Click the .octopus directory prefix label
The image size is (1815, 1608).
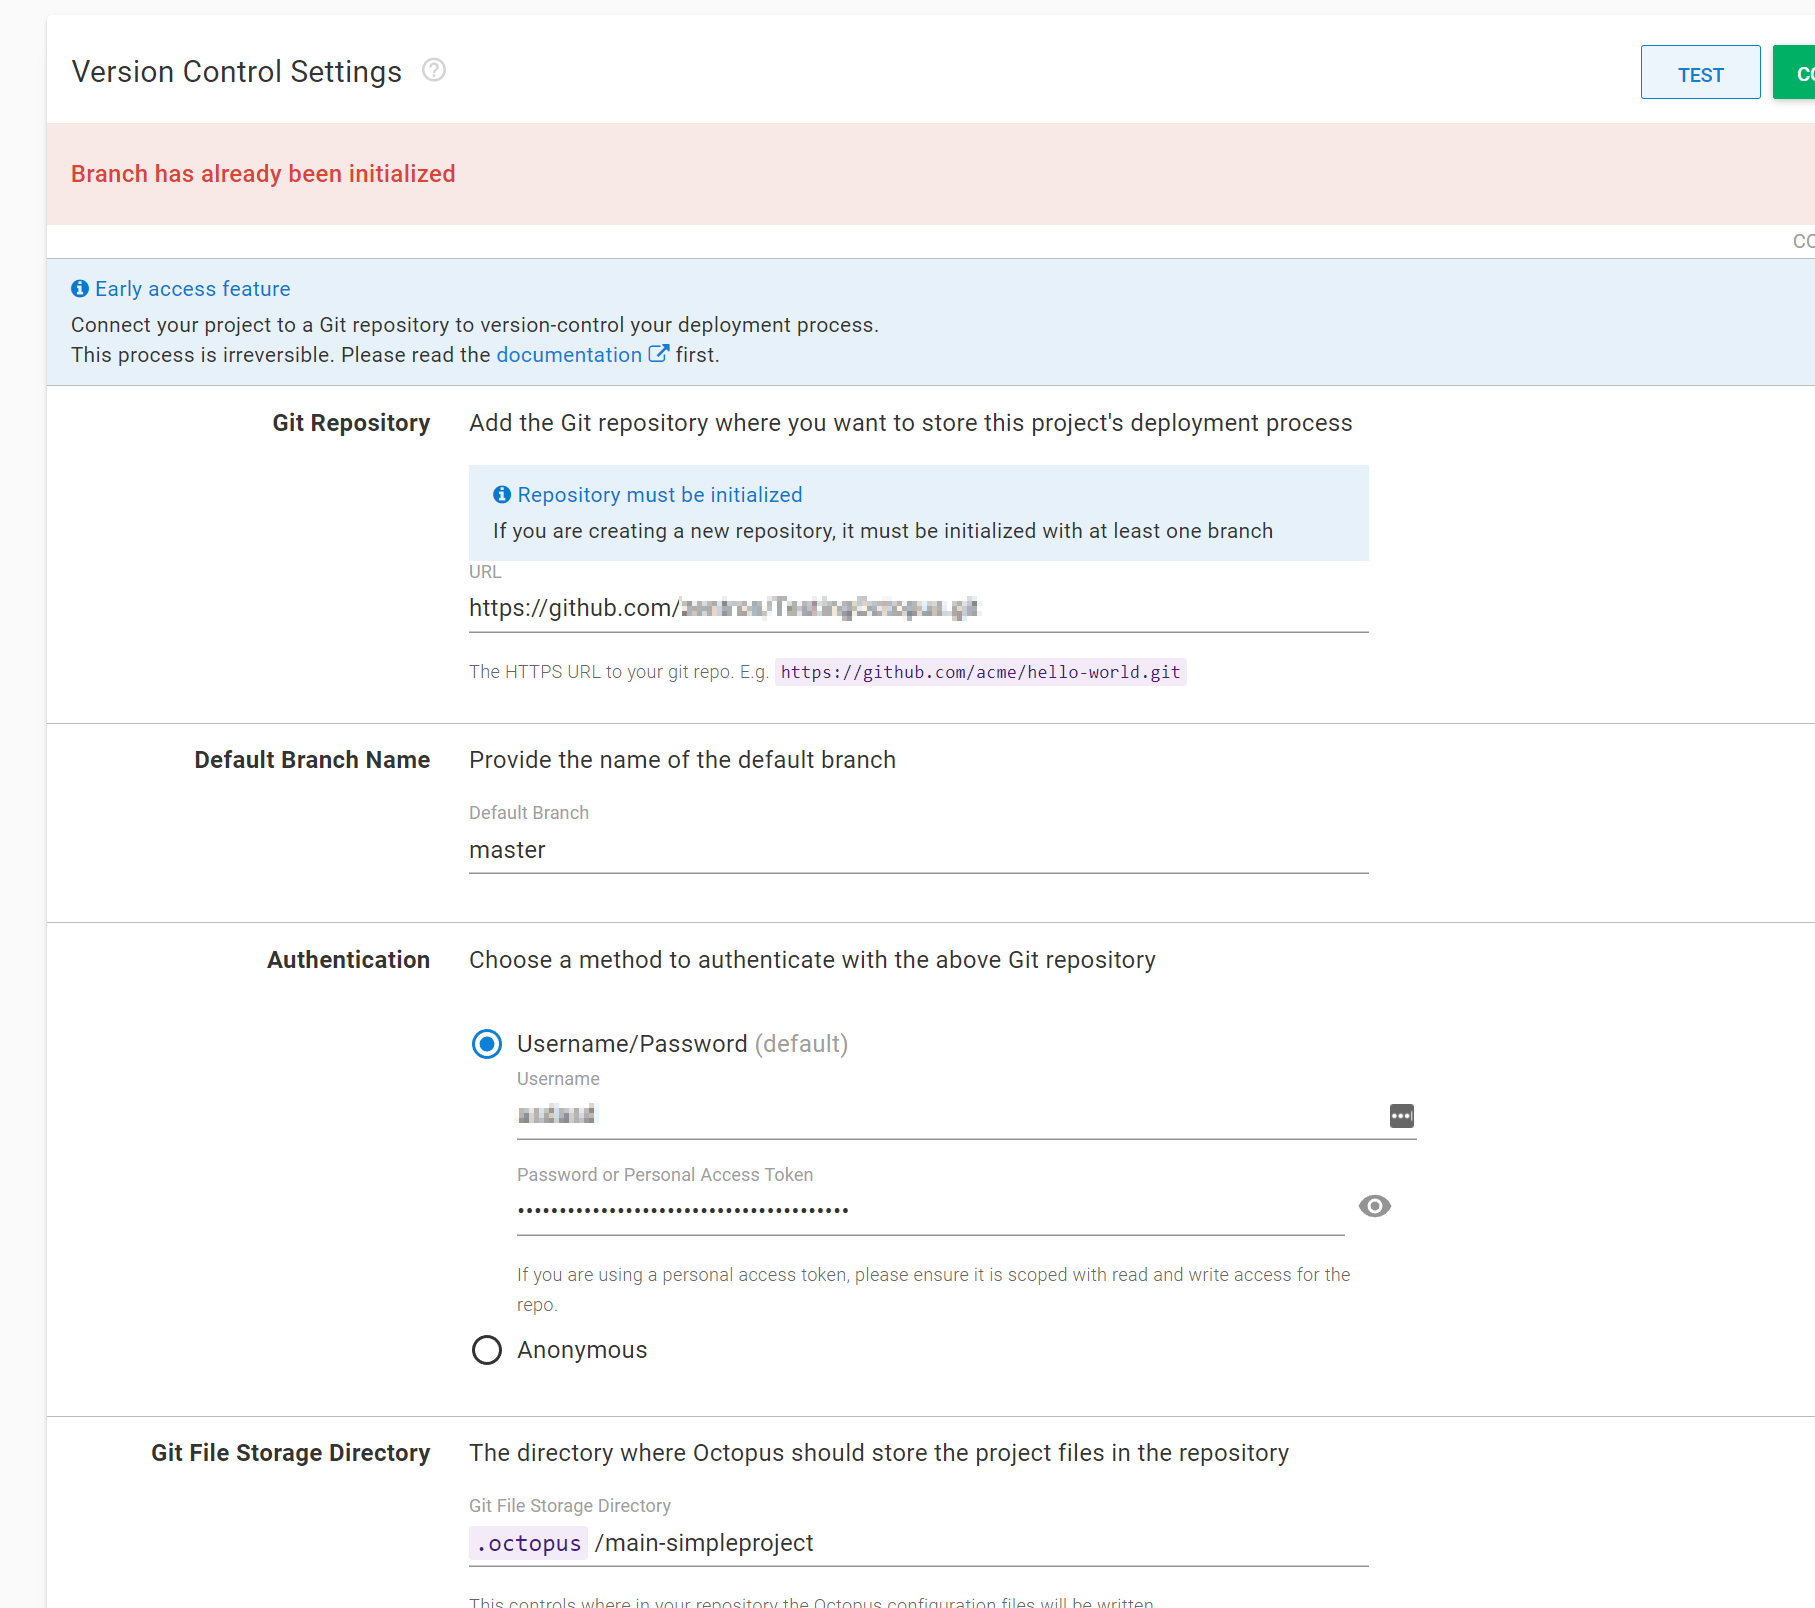click(528, 1543)
